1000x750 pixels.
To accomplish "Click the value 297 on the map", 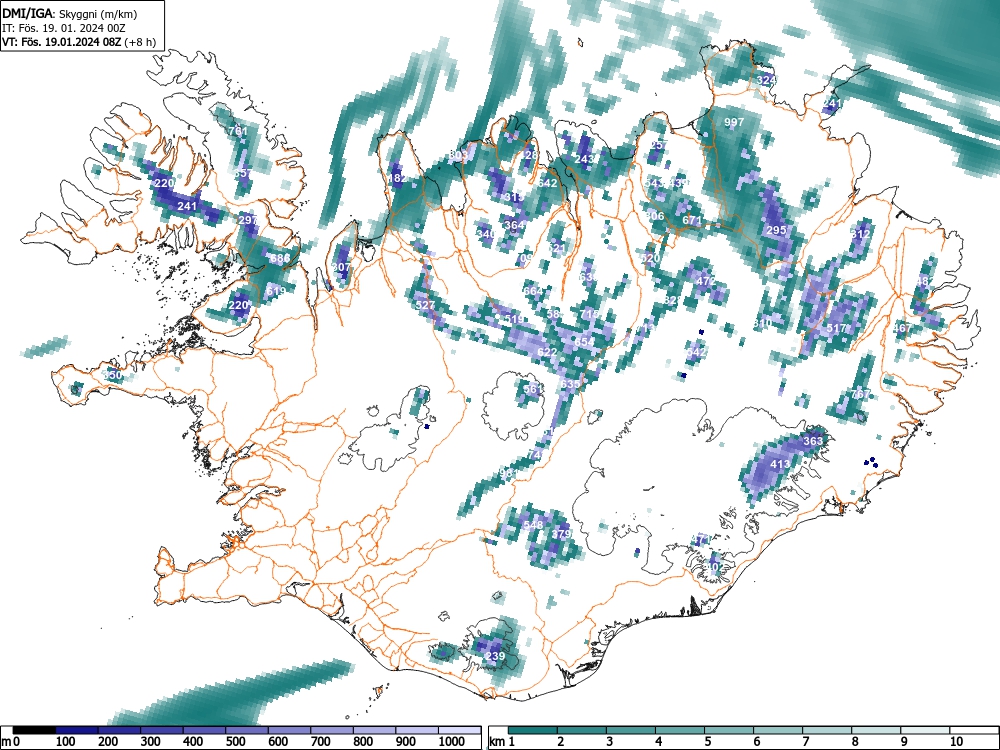I will [x=247, y=220].
